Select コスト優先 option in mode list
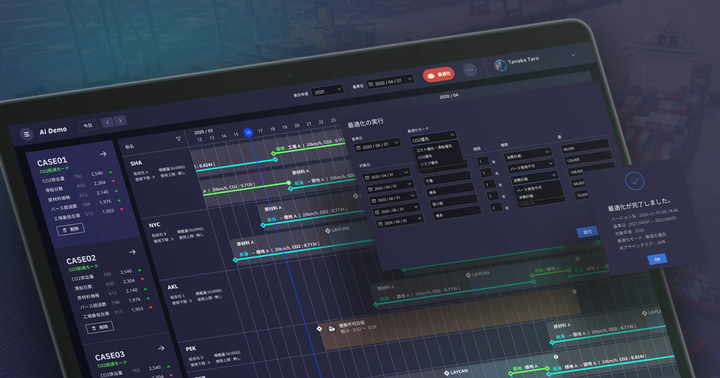Viewport: 720px width, 378px height. tap(434, 148)
